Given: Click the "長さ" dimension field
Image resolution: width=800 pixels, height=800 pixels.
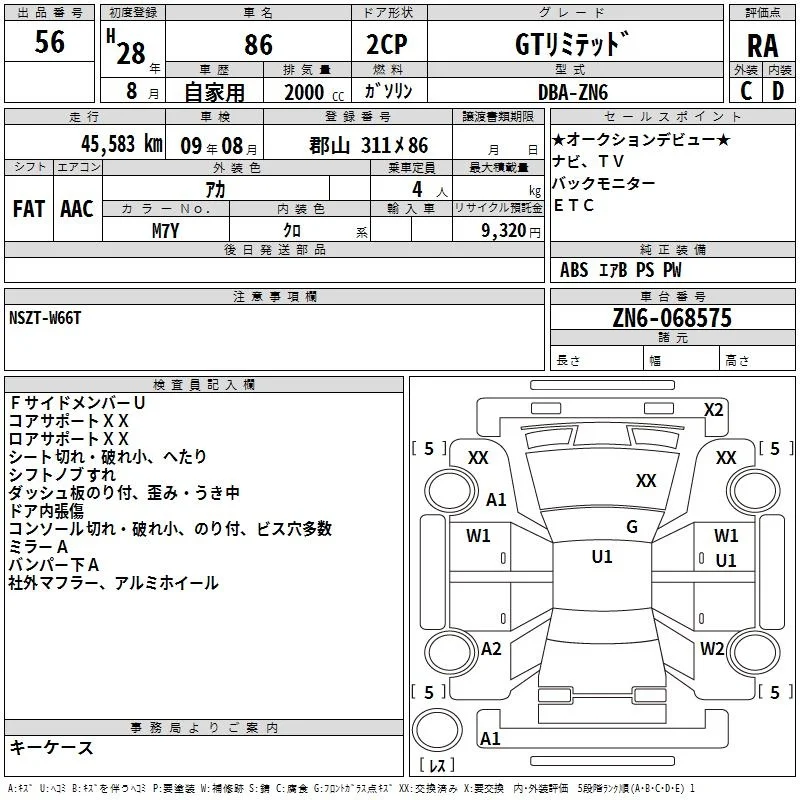Looking at the screenshot, I should coord(596,360).
